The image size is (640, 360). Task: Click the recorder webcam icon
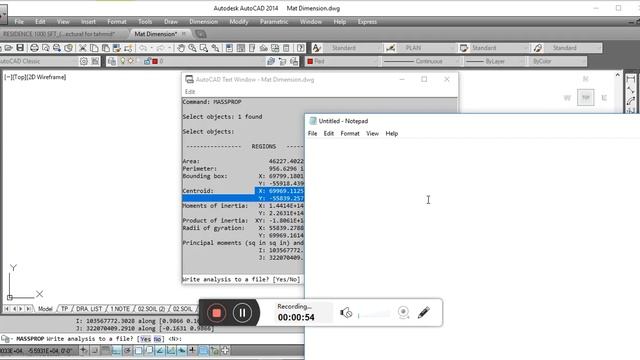point(403,313)
